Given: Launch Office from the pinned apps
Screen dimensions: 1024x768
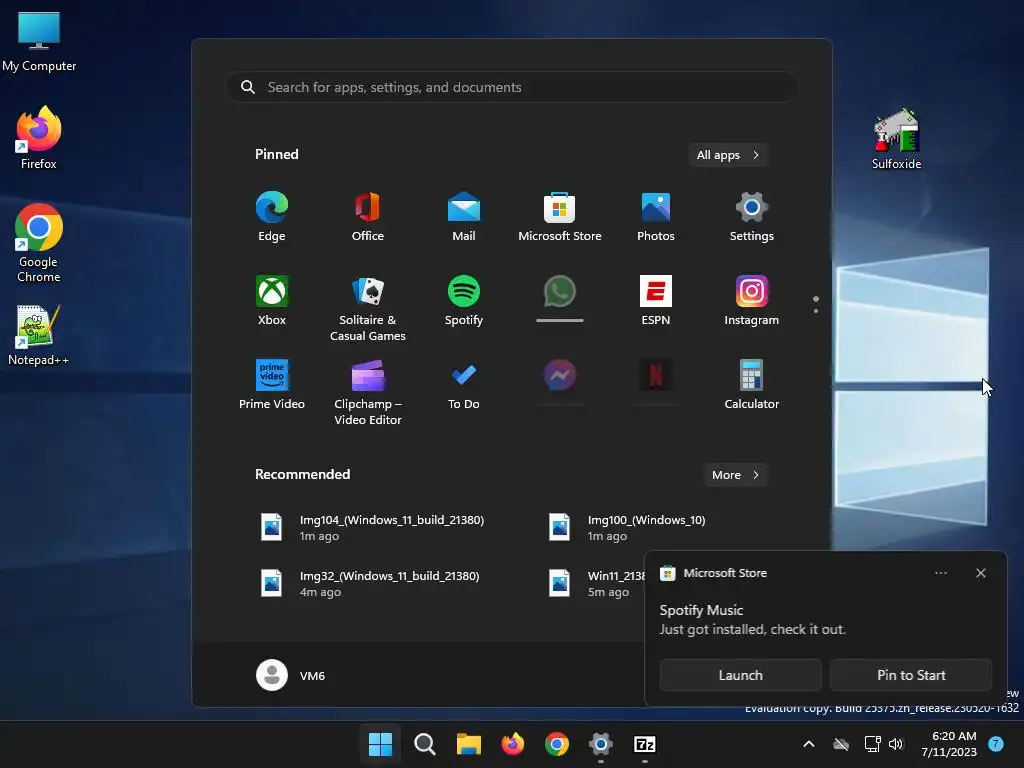Looking at the screenshot, I should tap(368, 217).
